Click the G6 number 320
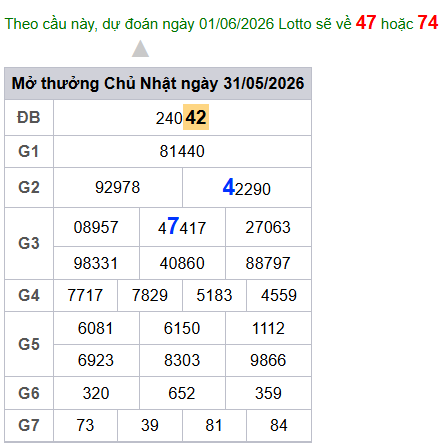Screen dimensions: 442x447 coord(96,393)
